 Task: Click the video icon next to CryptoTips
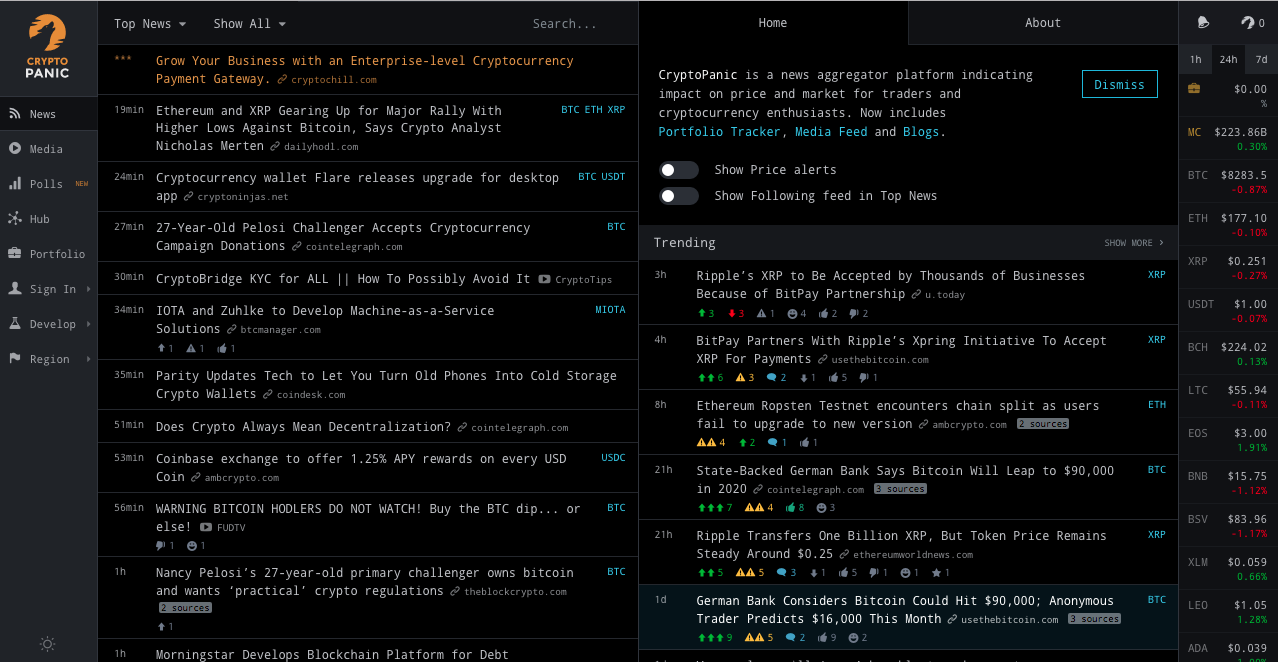(x=544, y=279)
